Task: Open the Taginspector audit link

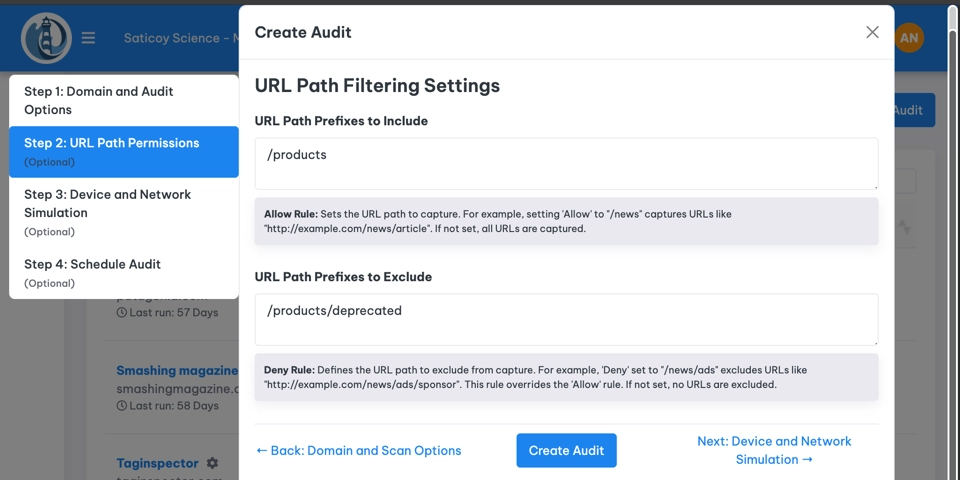Action: pos(159,463)
